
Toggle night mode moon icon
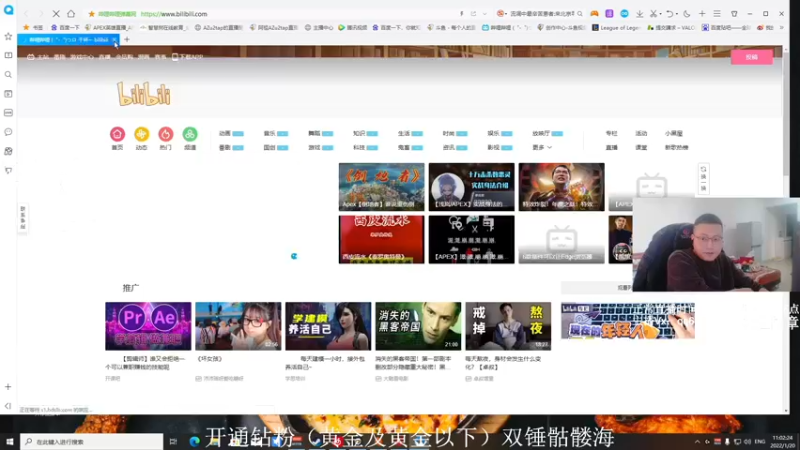click(x=687, y=14)
